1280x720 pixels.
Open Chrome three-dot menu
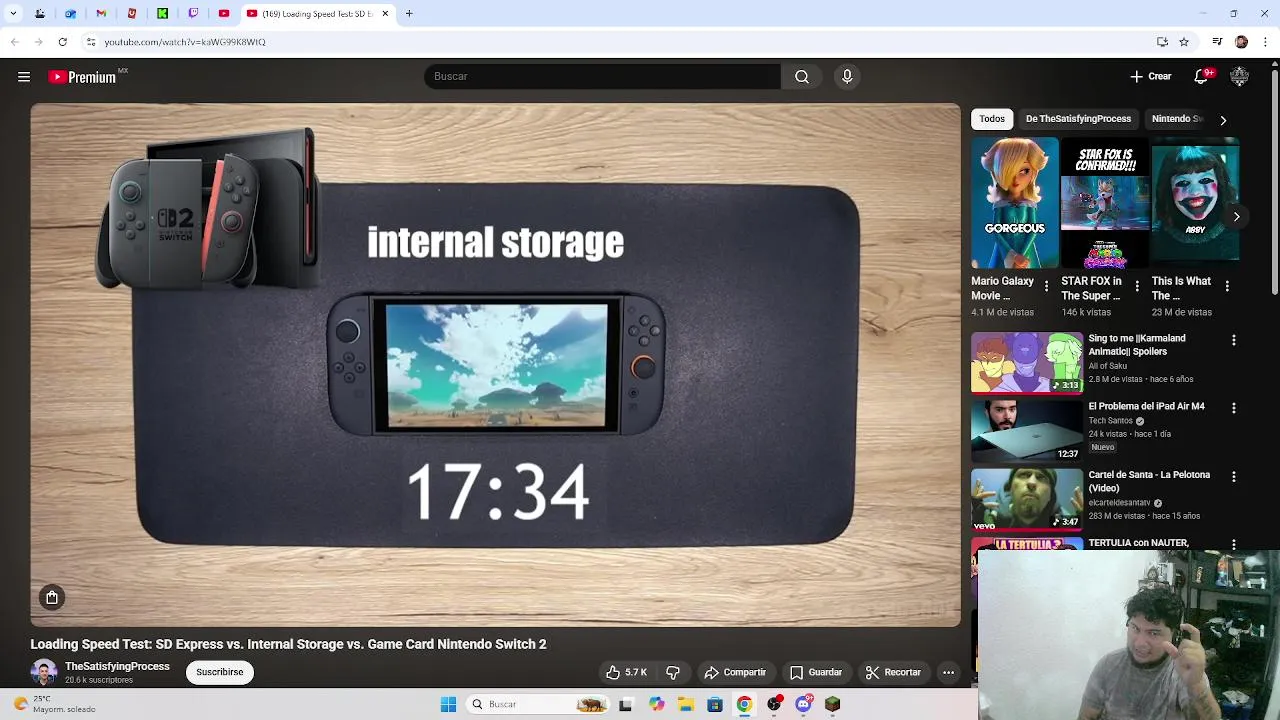pyautogui.click(x=1266, y=42)
